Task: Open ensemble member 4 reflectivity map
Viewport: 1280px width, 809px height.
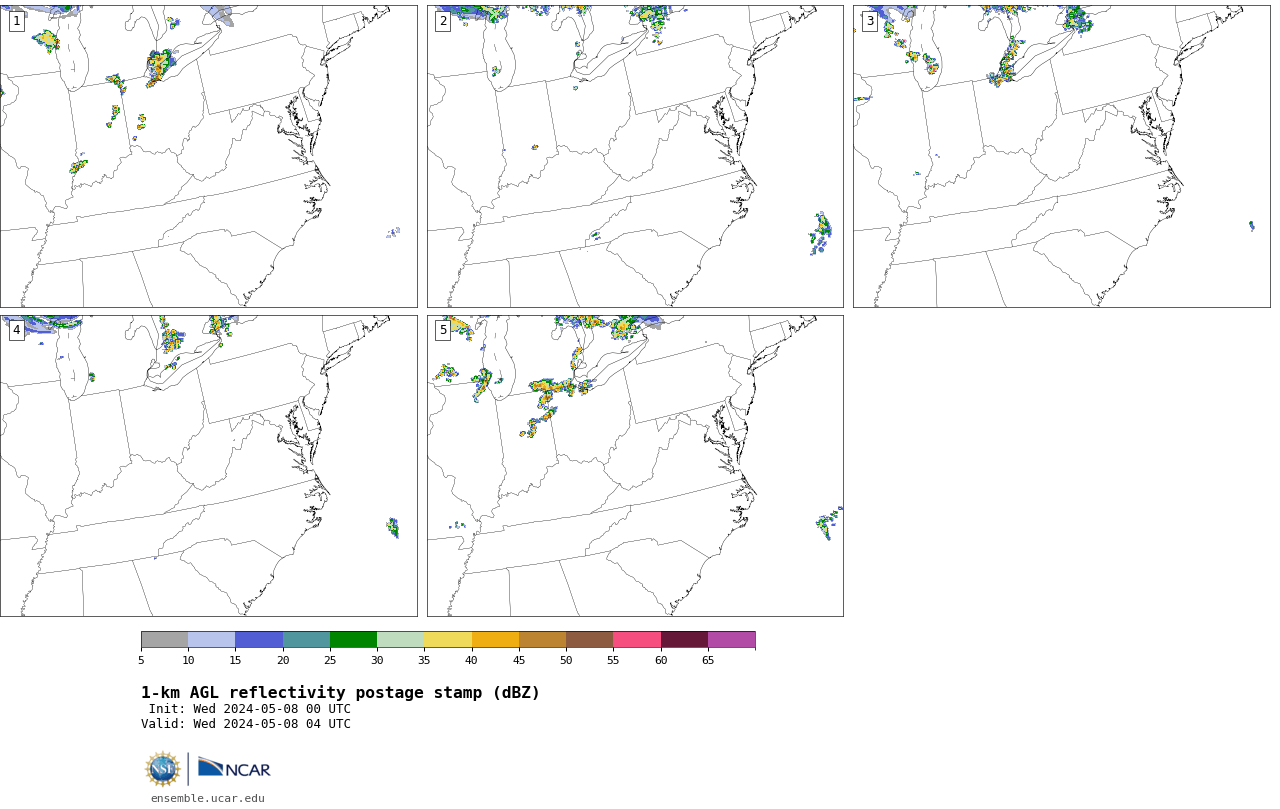Action: [209, 466]
